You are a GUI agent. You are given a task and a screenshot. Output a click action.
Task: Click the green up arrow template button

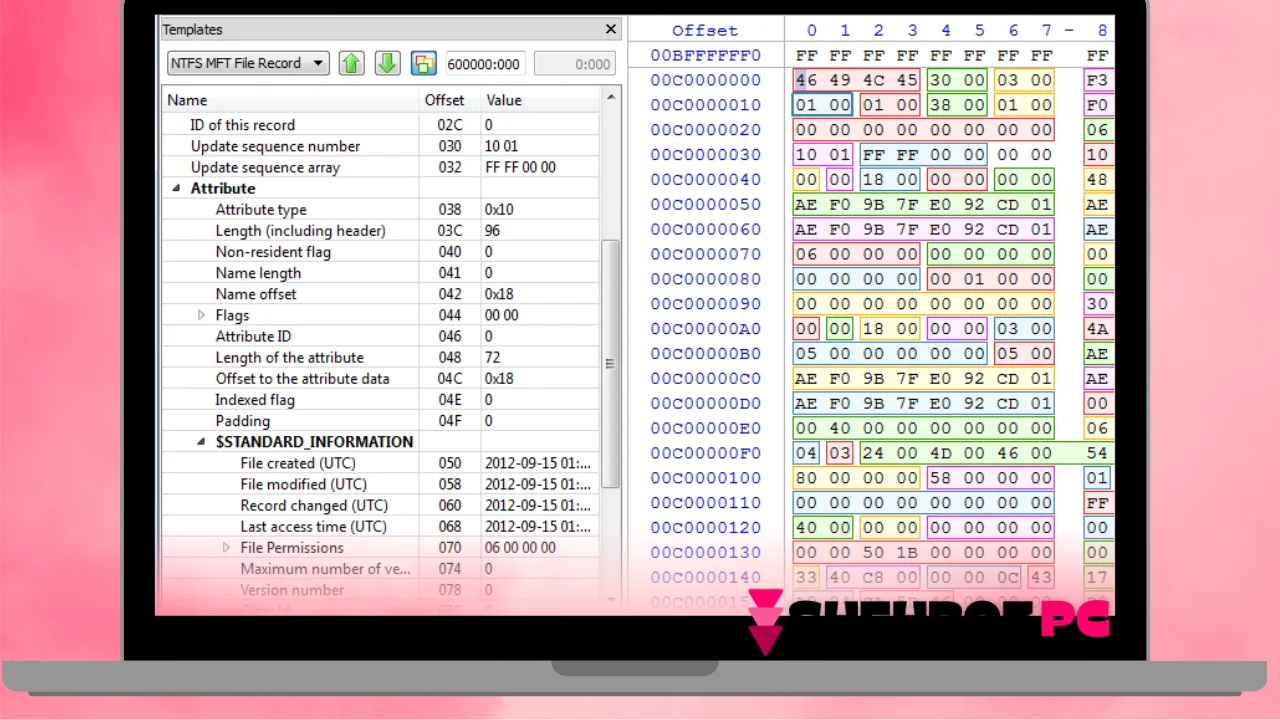click(350, 63)
